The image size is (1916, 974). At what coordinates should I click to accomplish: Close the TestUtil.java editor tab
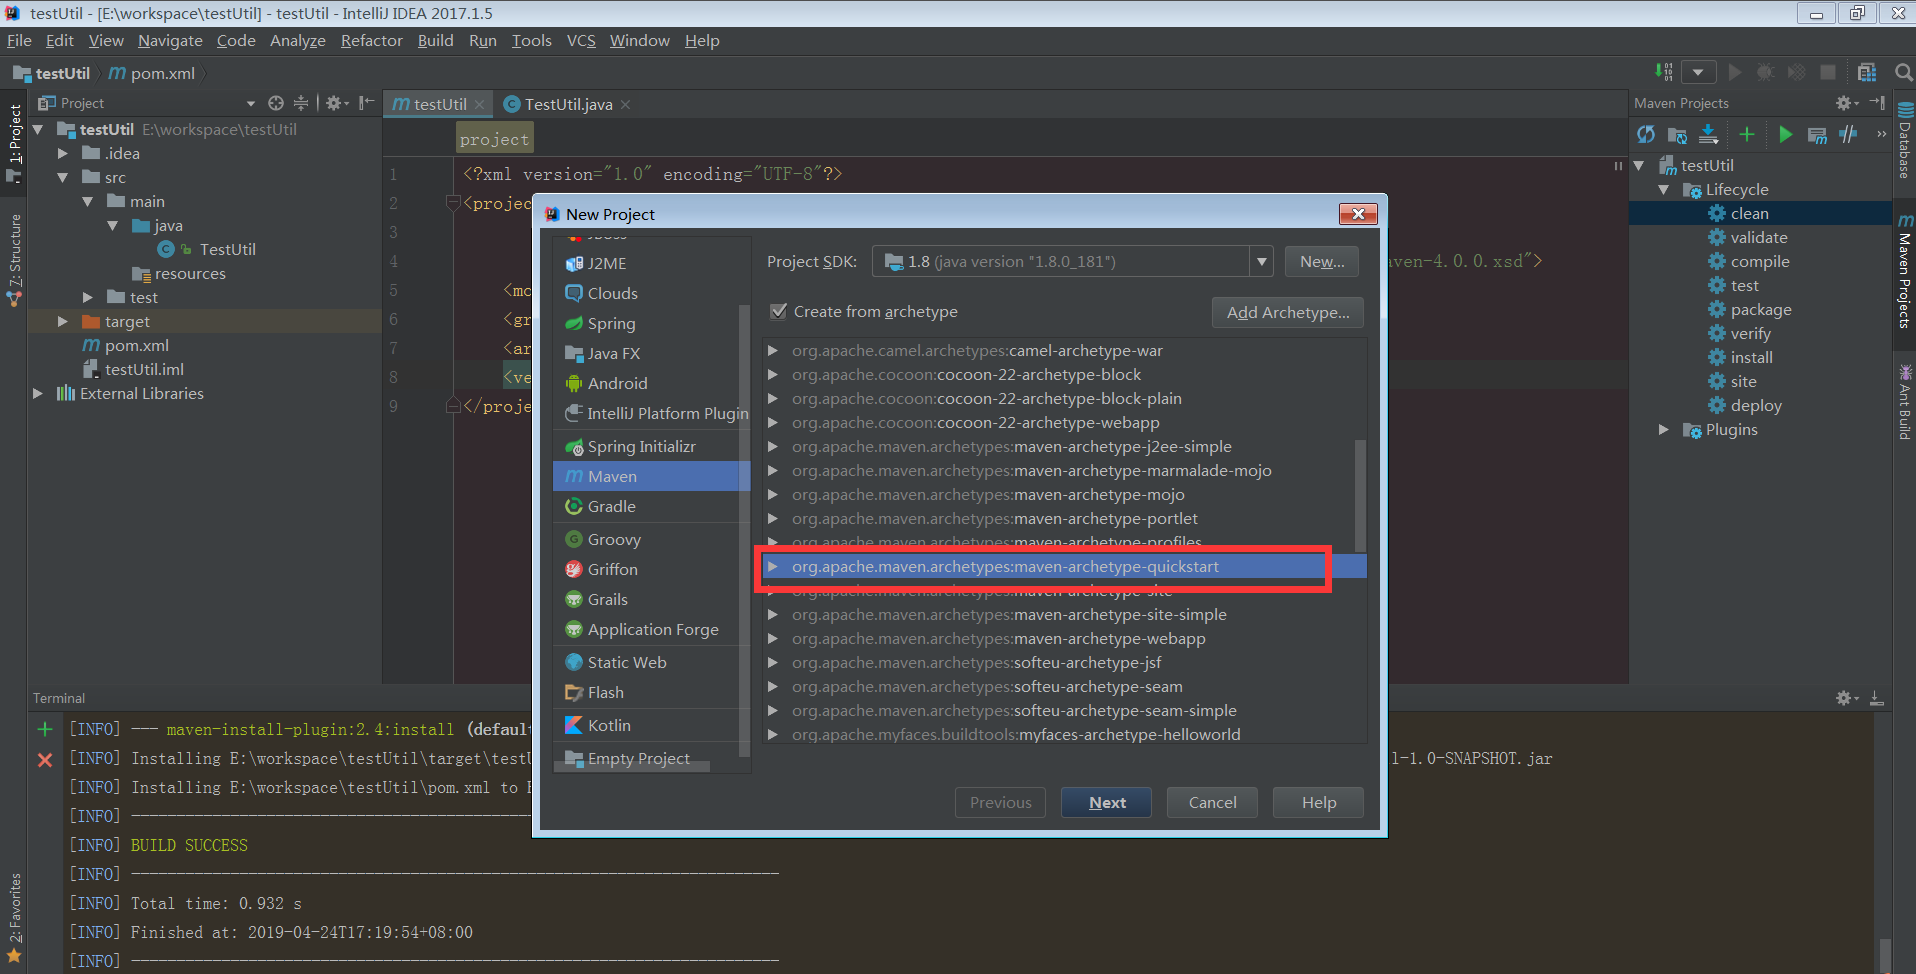tap(625, 104)
